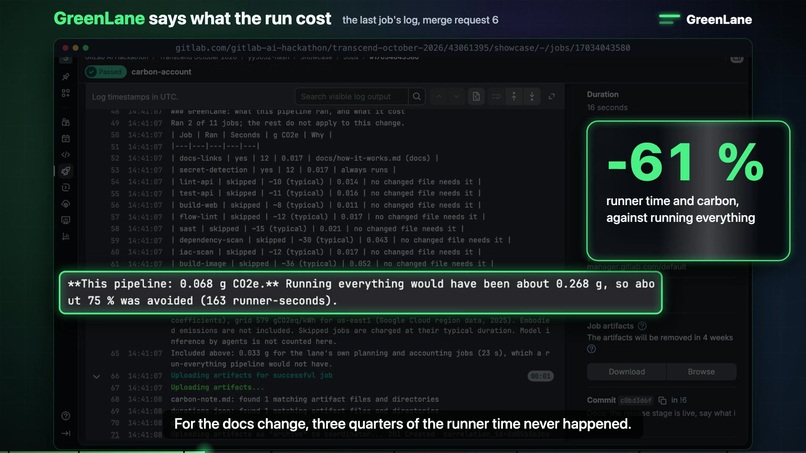Open commit c0bd3d6f link
The image size is (806, 453).
[636, 400]
